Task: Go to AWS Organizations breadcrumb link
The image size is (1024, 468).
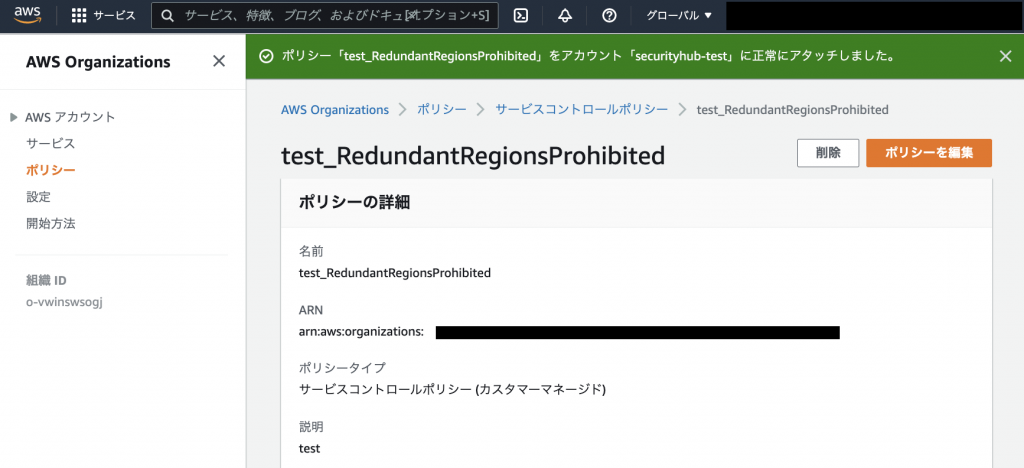Action: pos(334,110)
